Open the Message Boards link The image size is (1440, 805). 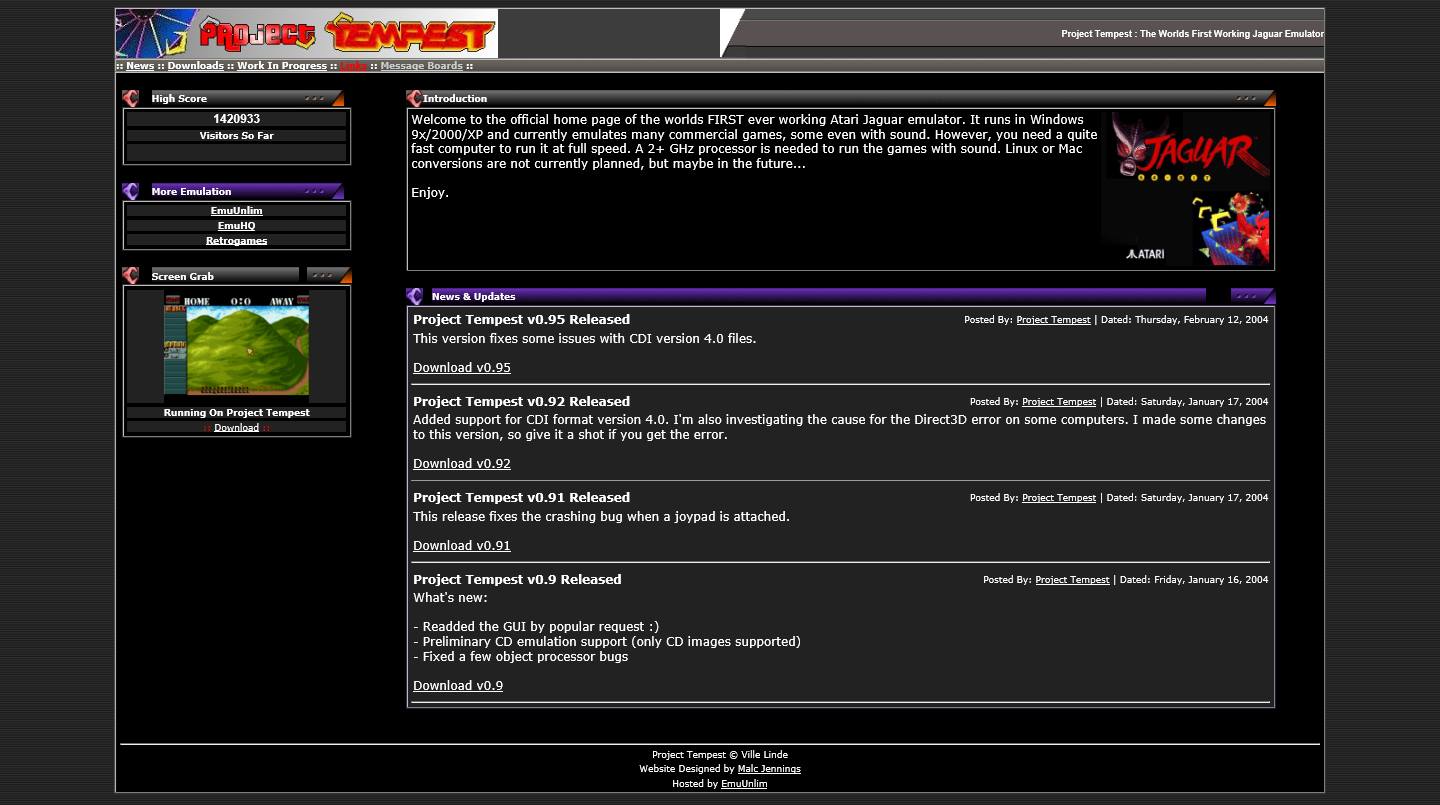[x=421, y=66]
